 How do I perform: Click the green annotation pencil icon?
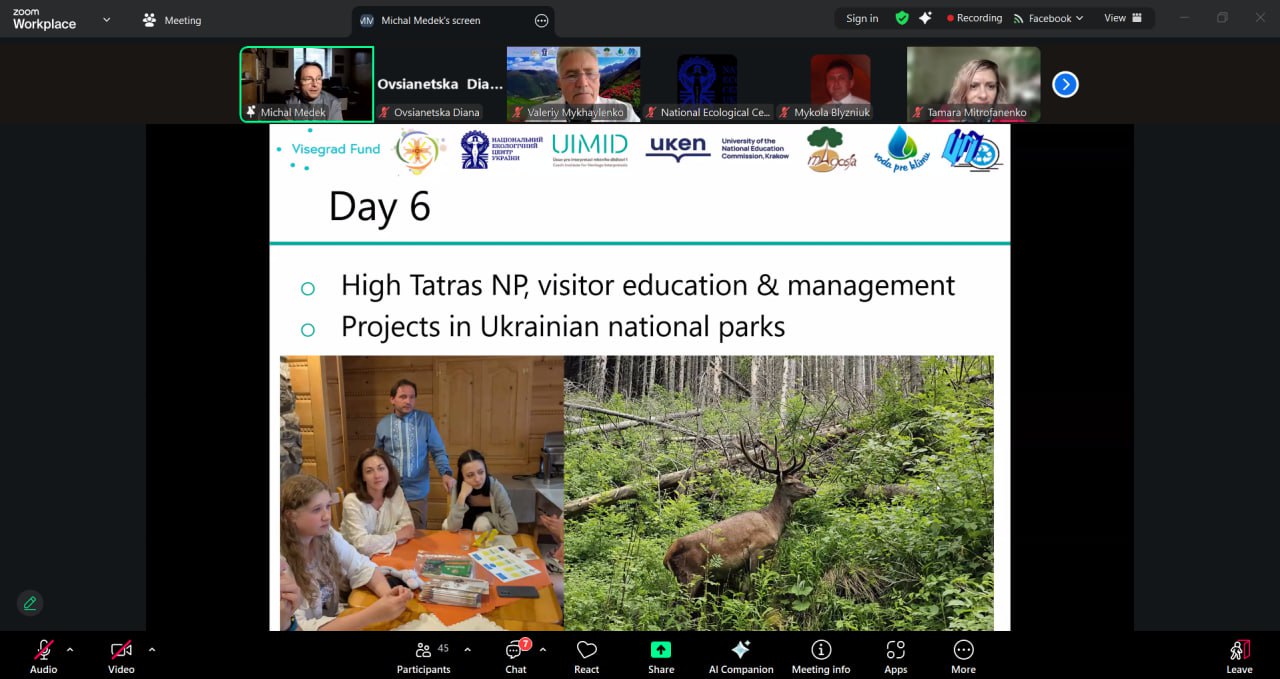pyautogui.click(x=30, y=603)
